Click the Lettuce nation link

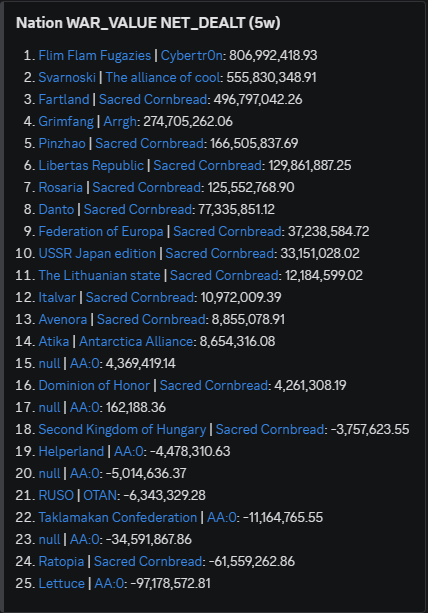(x=61, y=583)
